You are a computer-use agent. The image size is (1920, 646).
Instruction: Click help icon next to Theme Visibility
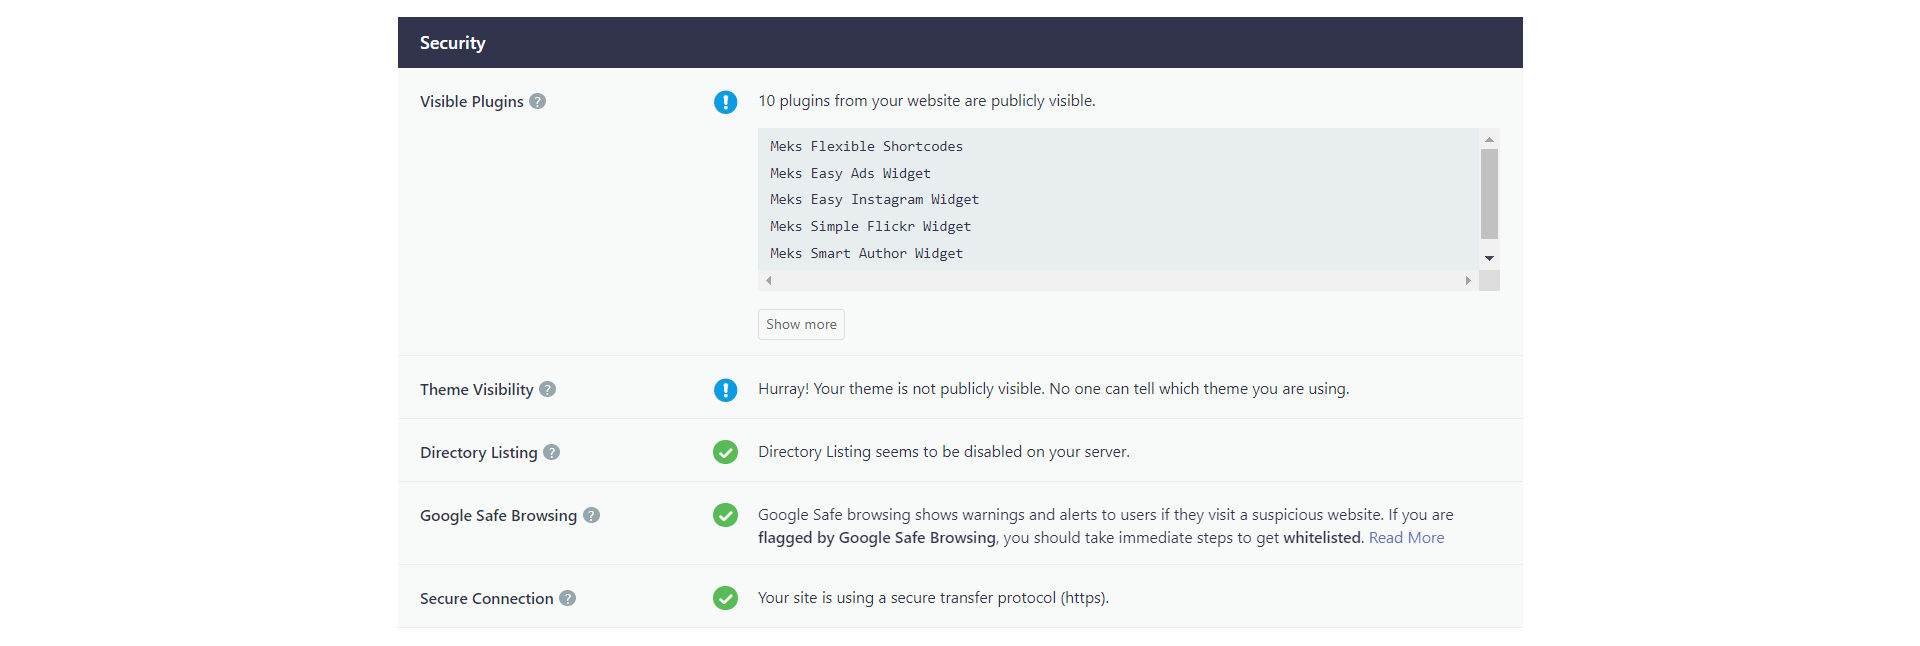coord(547,389)
